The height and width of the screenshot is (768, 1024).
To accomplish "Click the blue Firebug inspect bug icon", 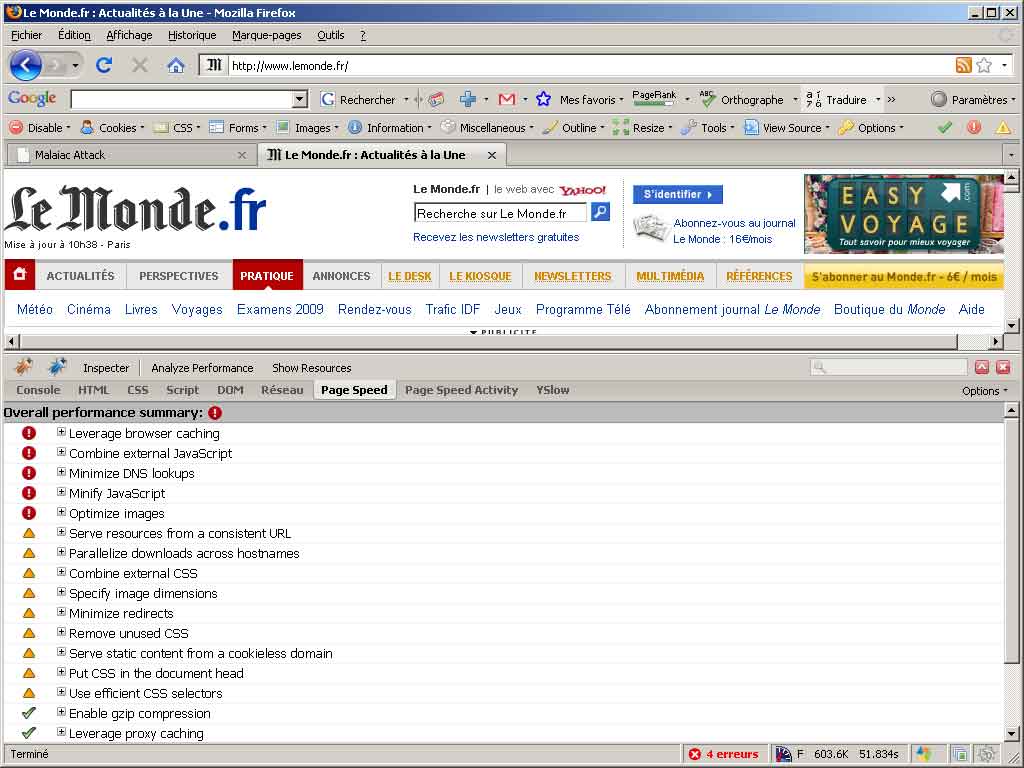I will click(57, 367).
